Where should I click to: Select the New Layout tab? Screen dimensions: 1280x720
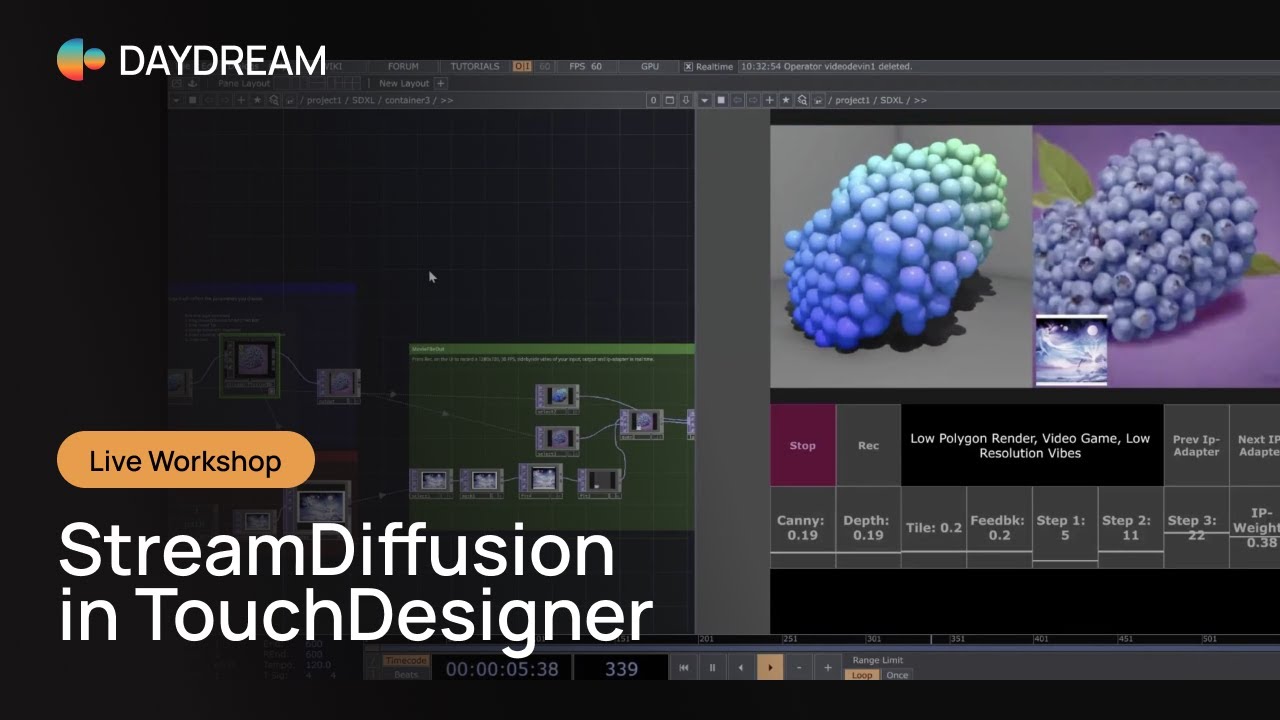404,83
